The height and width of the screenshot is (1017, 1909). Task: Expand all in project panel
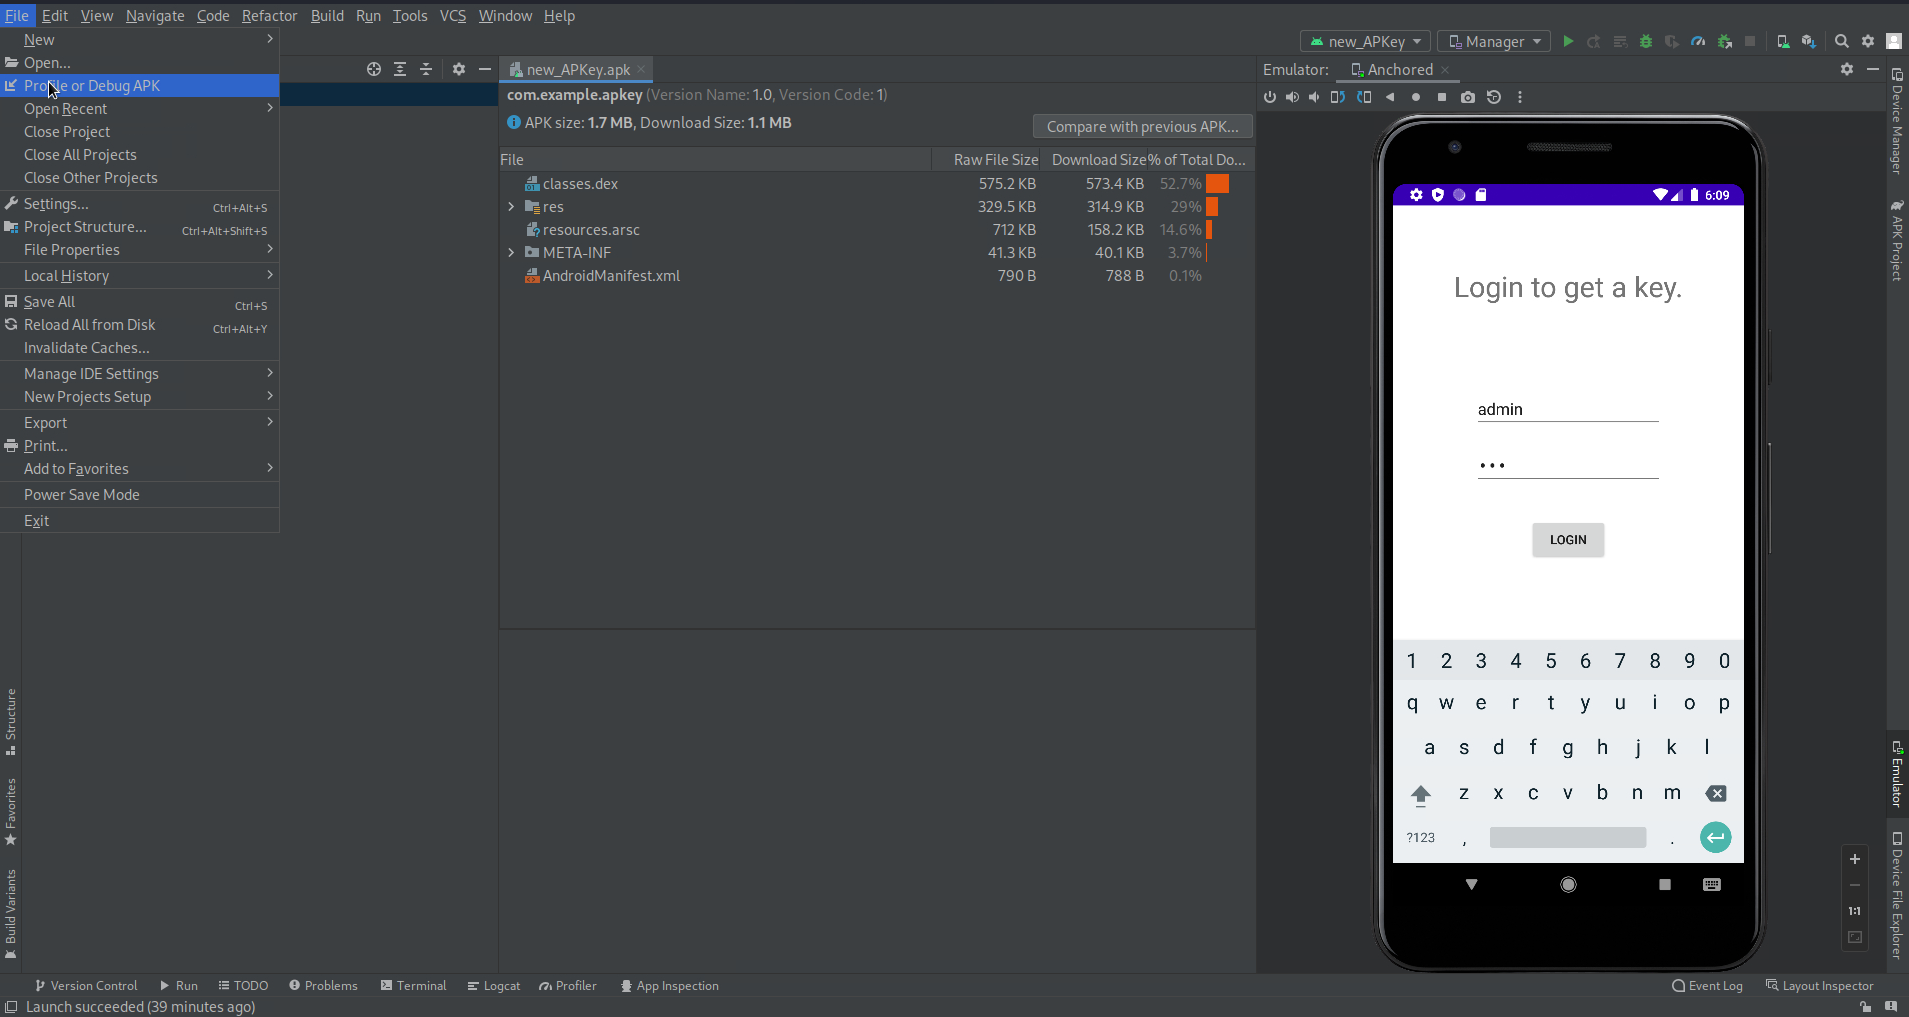click(400, 69)
